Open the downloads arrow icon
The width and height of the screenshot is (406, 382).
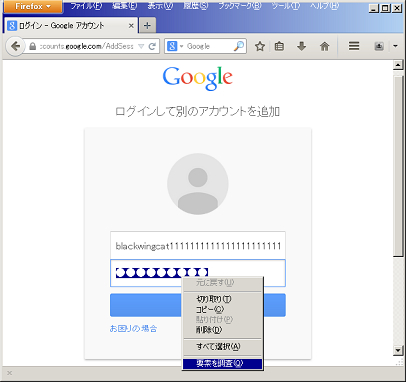301,46
